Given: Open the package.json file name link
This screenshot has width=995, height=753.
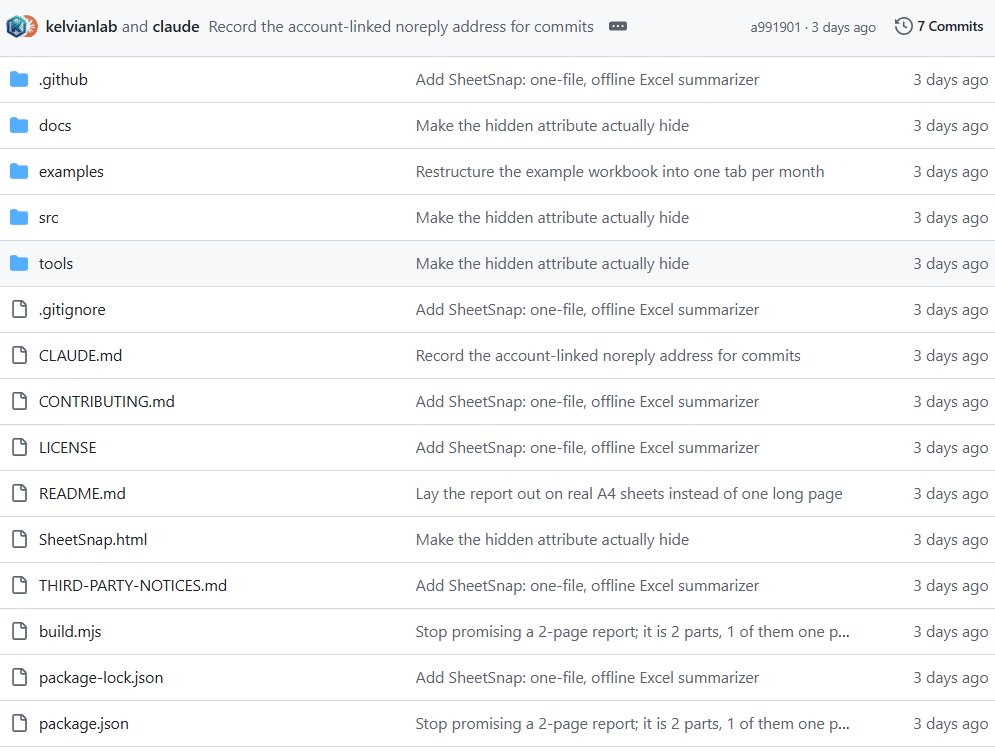Looking at the screenshot, I should pyautogui.click(x=84, y=723).
